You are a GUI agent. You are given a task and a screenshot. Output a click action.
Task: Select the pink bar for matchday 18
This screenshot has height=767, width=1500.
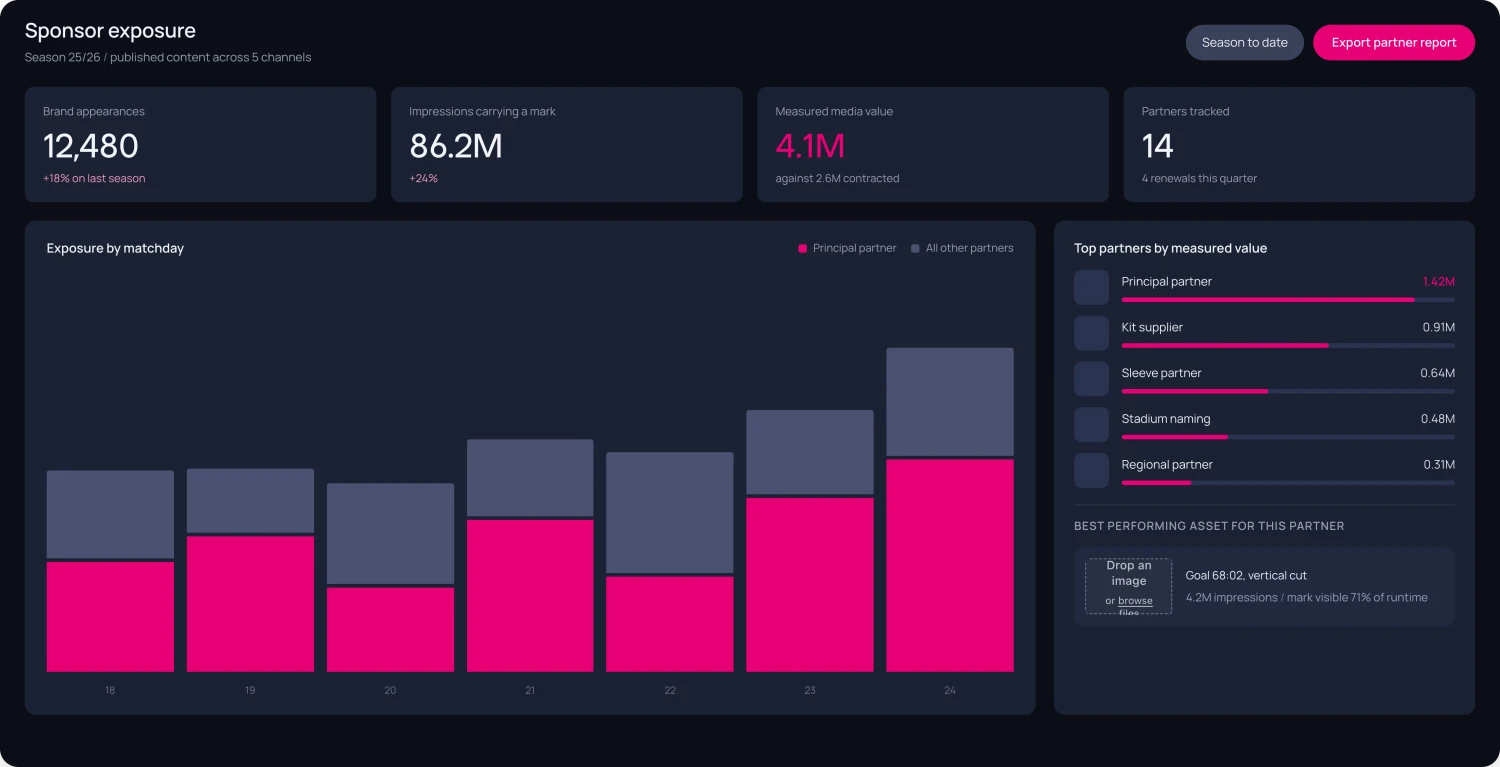(110, 617)
